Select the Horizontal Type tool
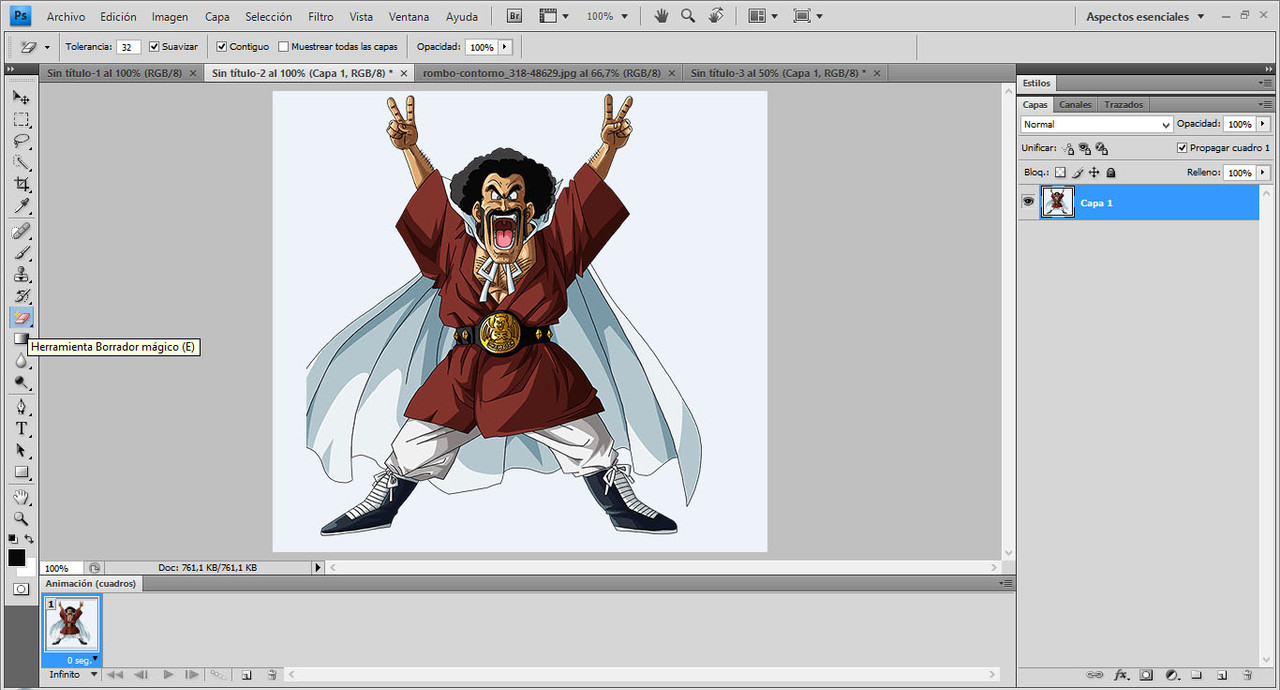 click(x=21, y=429)
